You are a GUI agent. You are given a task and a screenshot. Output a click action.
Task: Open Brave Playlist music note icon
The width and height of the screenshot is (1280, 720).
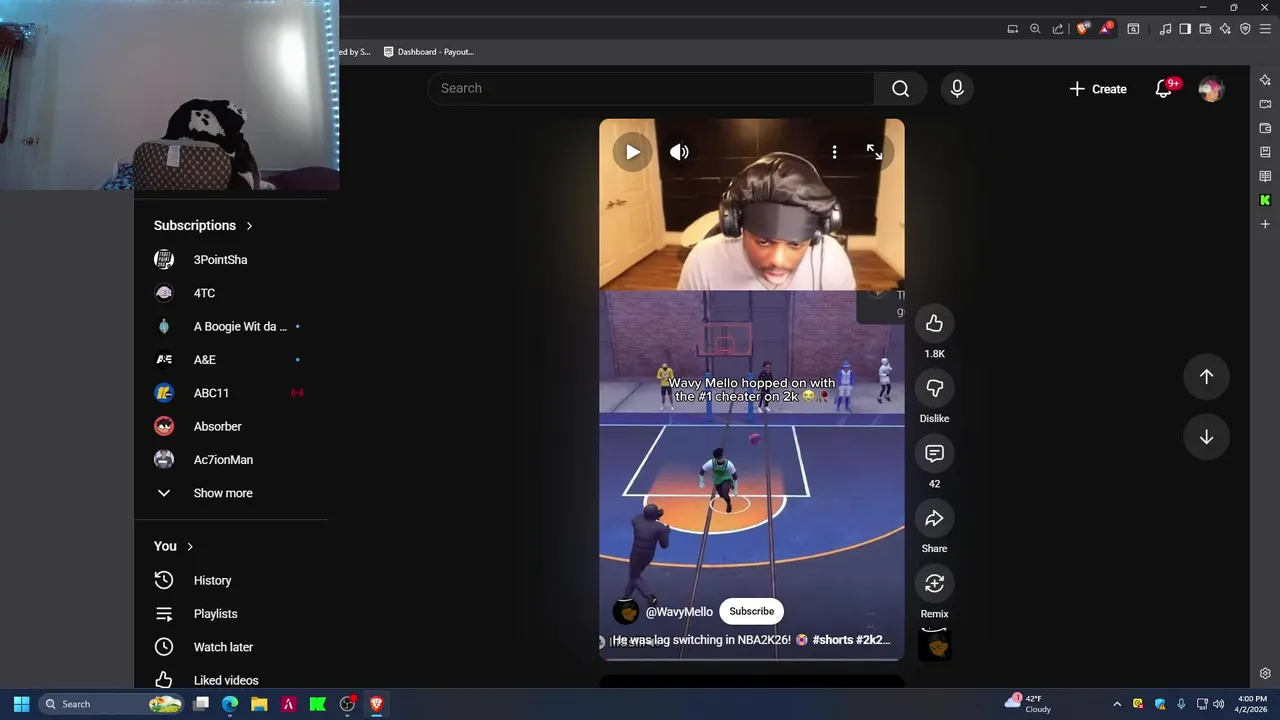pyautogui.click(x=1165, y=29)
